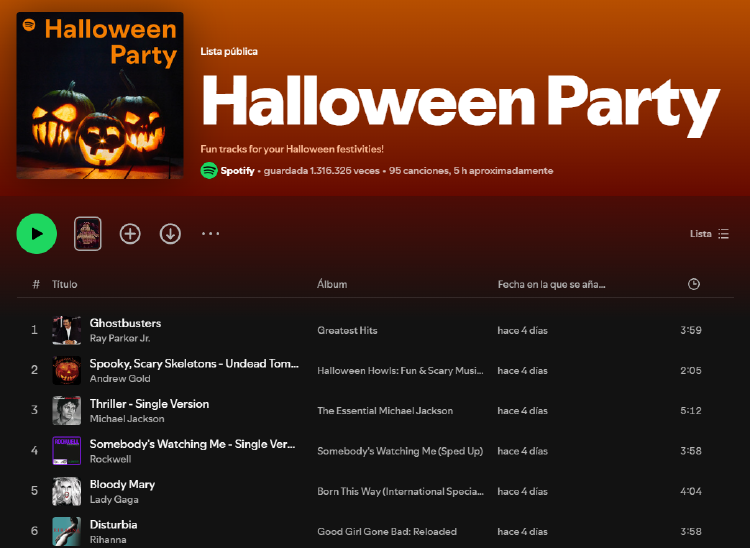This screenshot has height=548, width=750.
Task: Open the Spotify creator profile link
Action: coord(237,171)
